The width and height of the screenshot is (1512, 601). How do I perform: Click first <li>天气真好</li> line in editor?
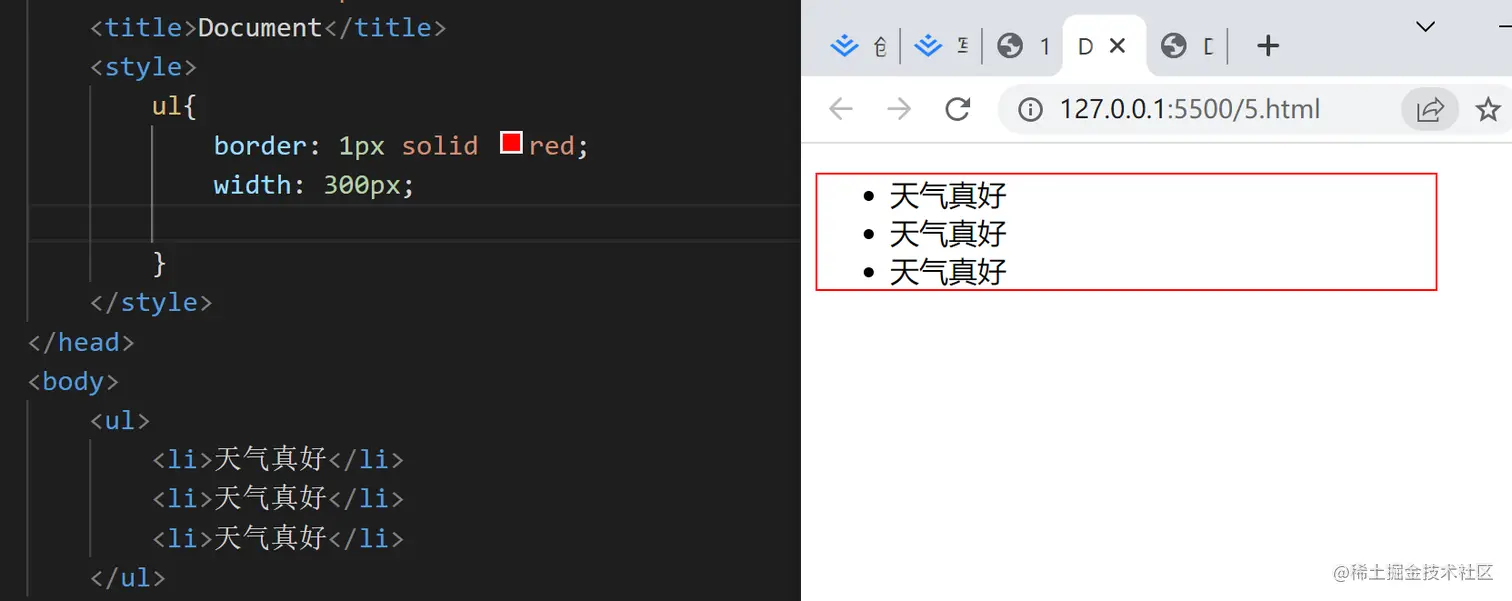(278, 459)
